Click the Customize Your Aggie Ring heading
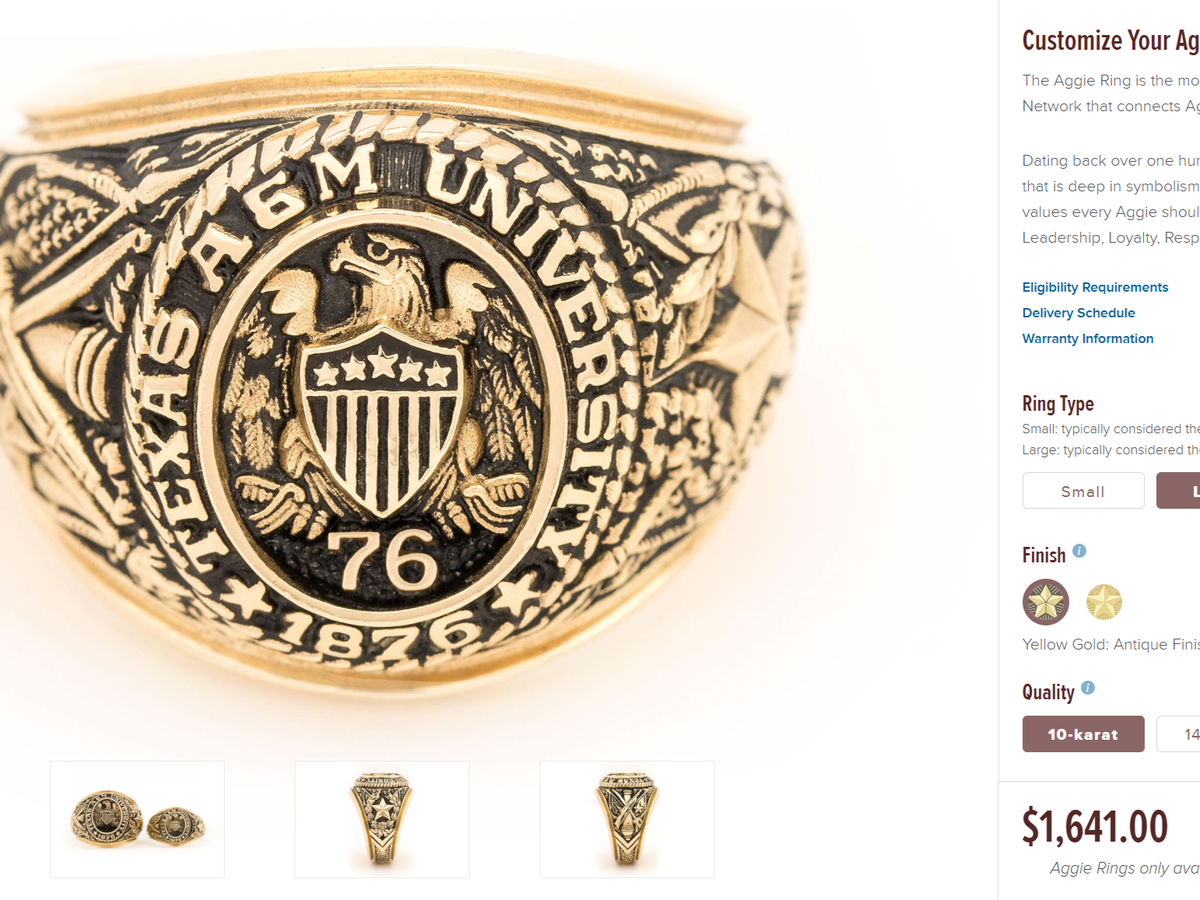 click(1110, 41)
